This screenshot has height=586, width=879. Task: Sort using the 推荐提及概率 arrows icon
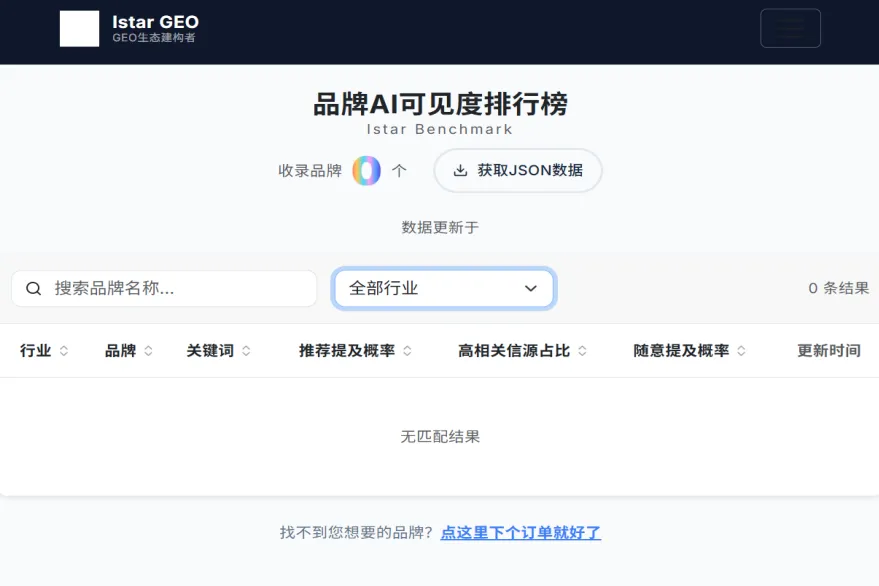point(408,351)
